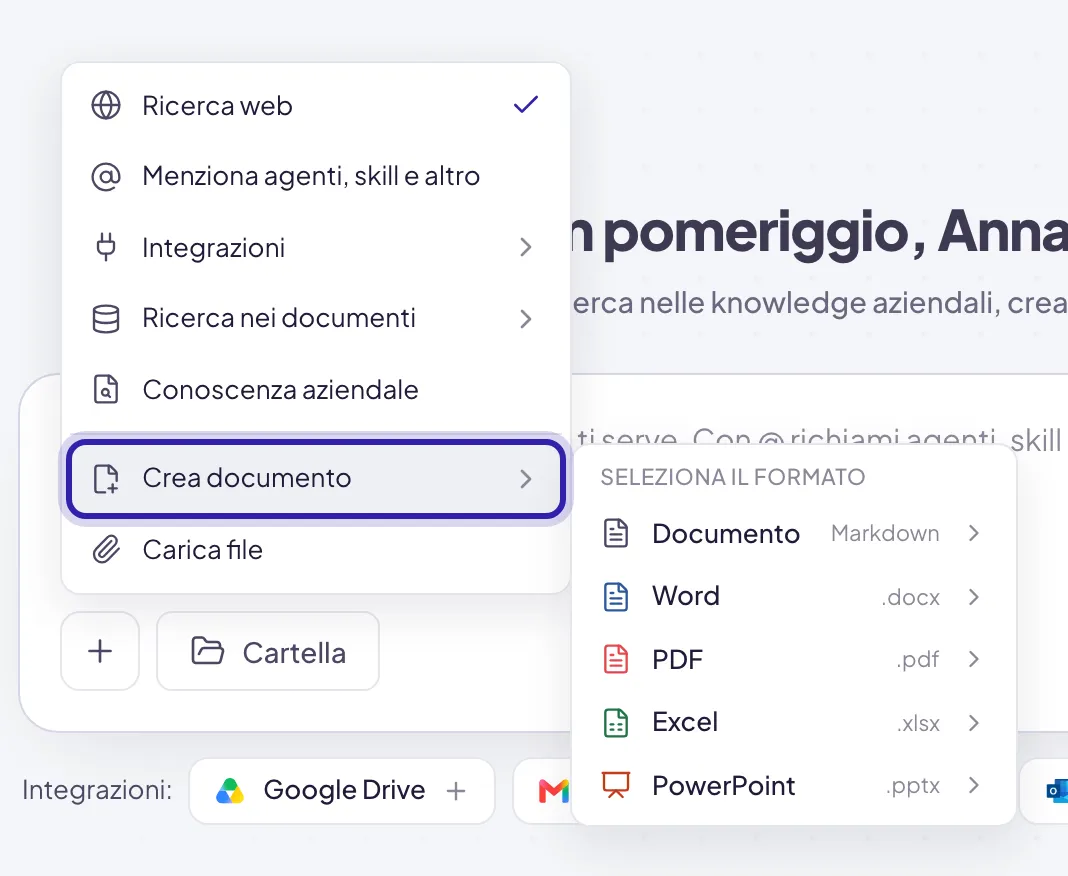Choose Menziona agenti, skill e altro
The height and width of the screenshot is (876, 1068).
(315, 176)
